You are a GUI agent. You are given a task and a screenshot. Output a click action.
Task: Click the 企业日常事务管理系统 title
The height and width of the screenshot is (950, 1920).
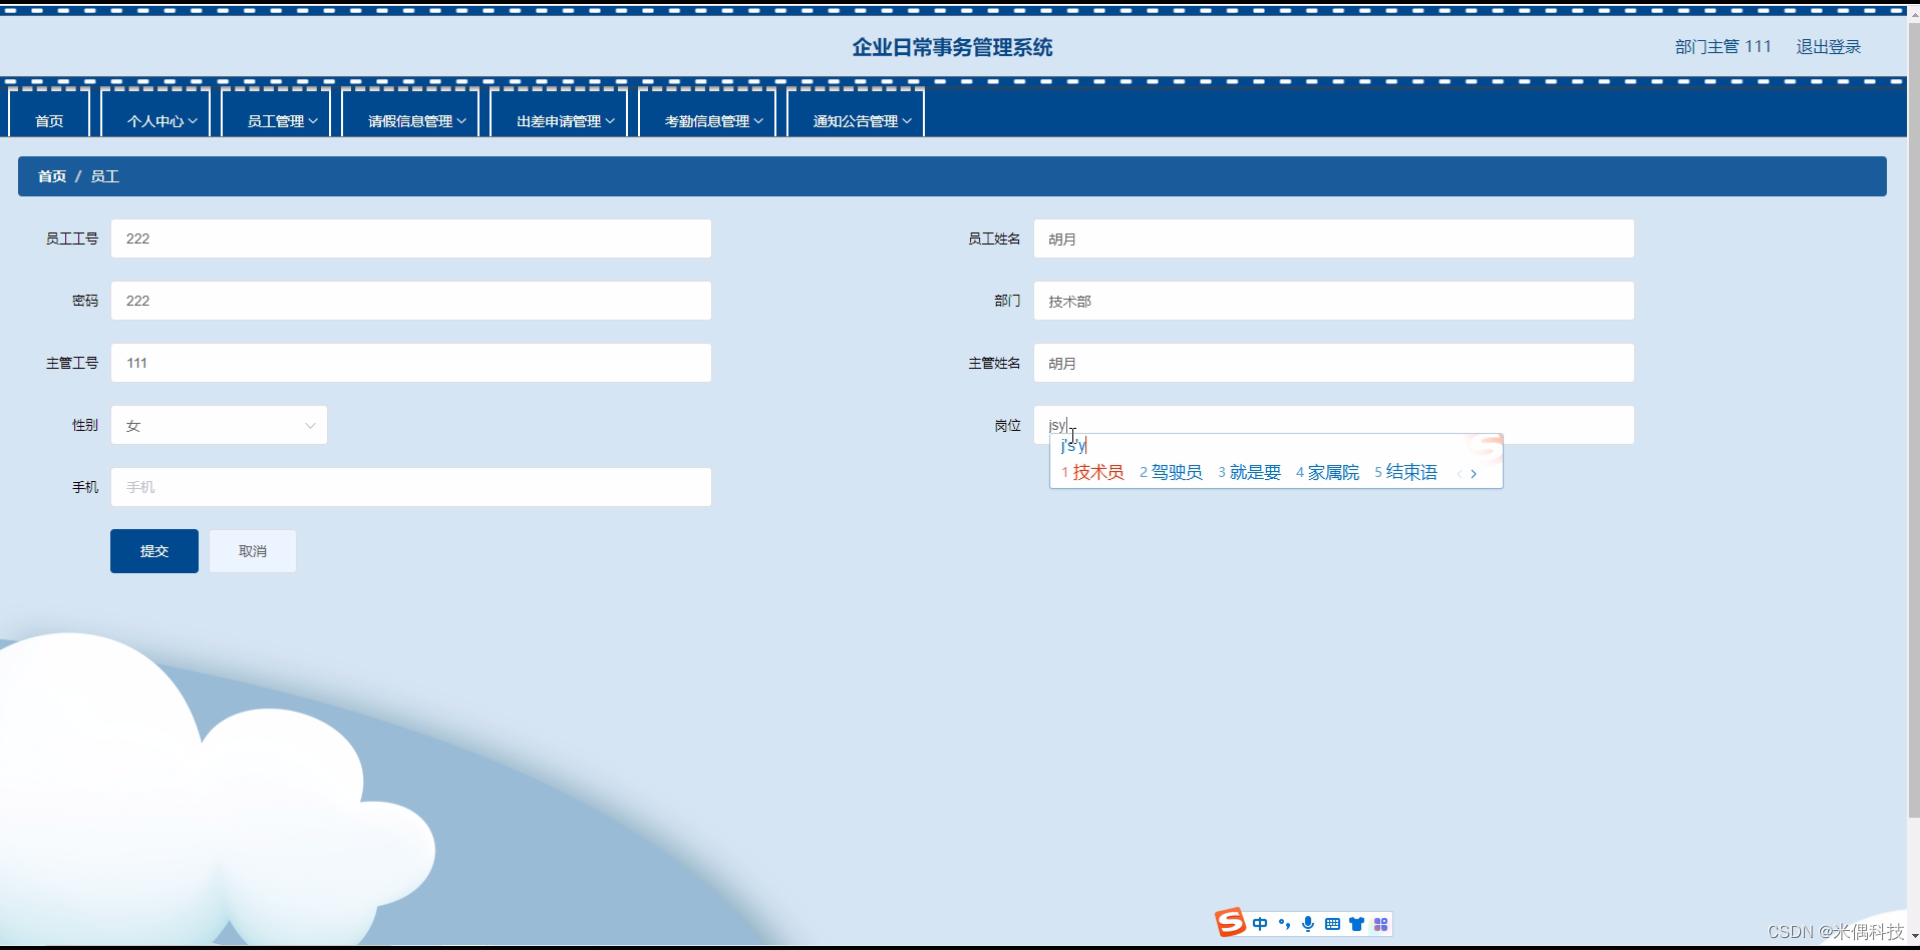click(x=952, y=47)
